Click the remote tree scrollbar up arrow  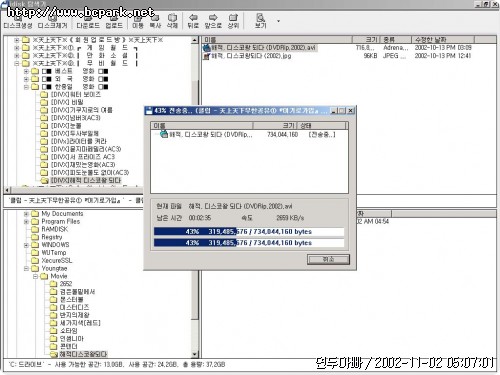click(x=195, y=40)
